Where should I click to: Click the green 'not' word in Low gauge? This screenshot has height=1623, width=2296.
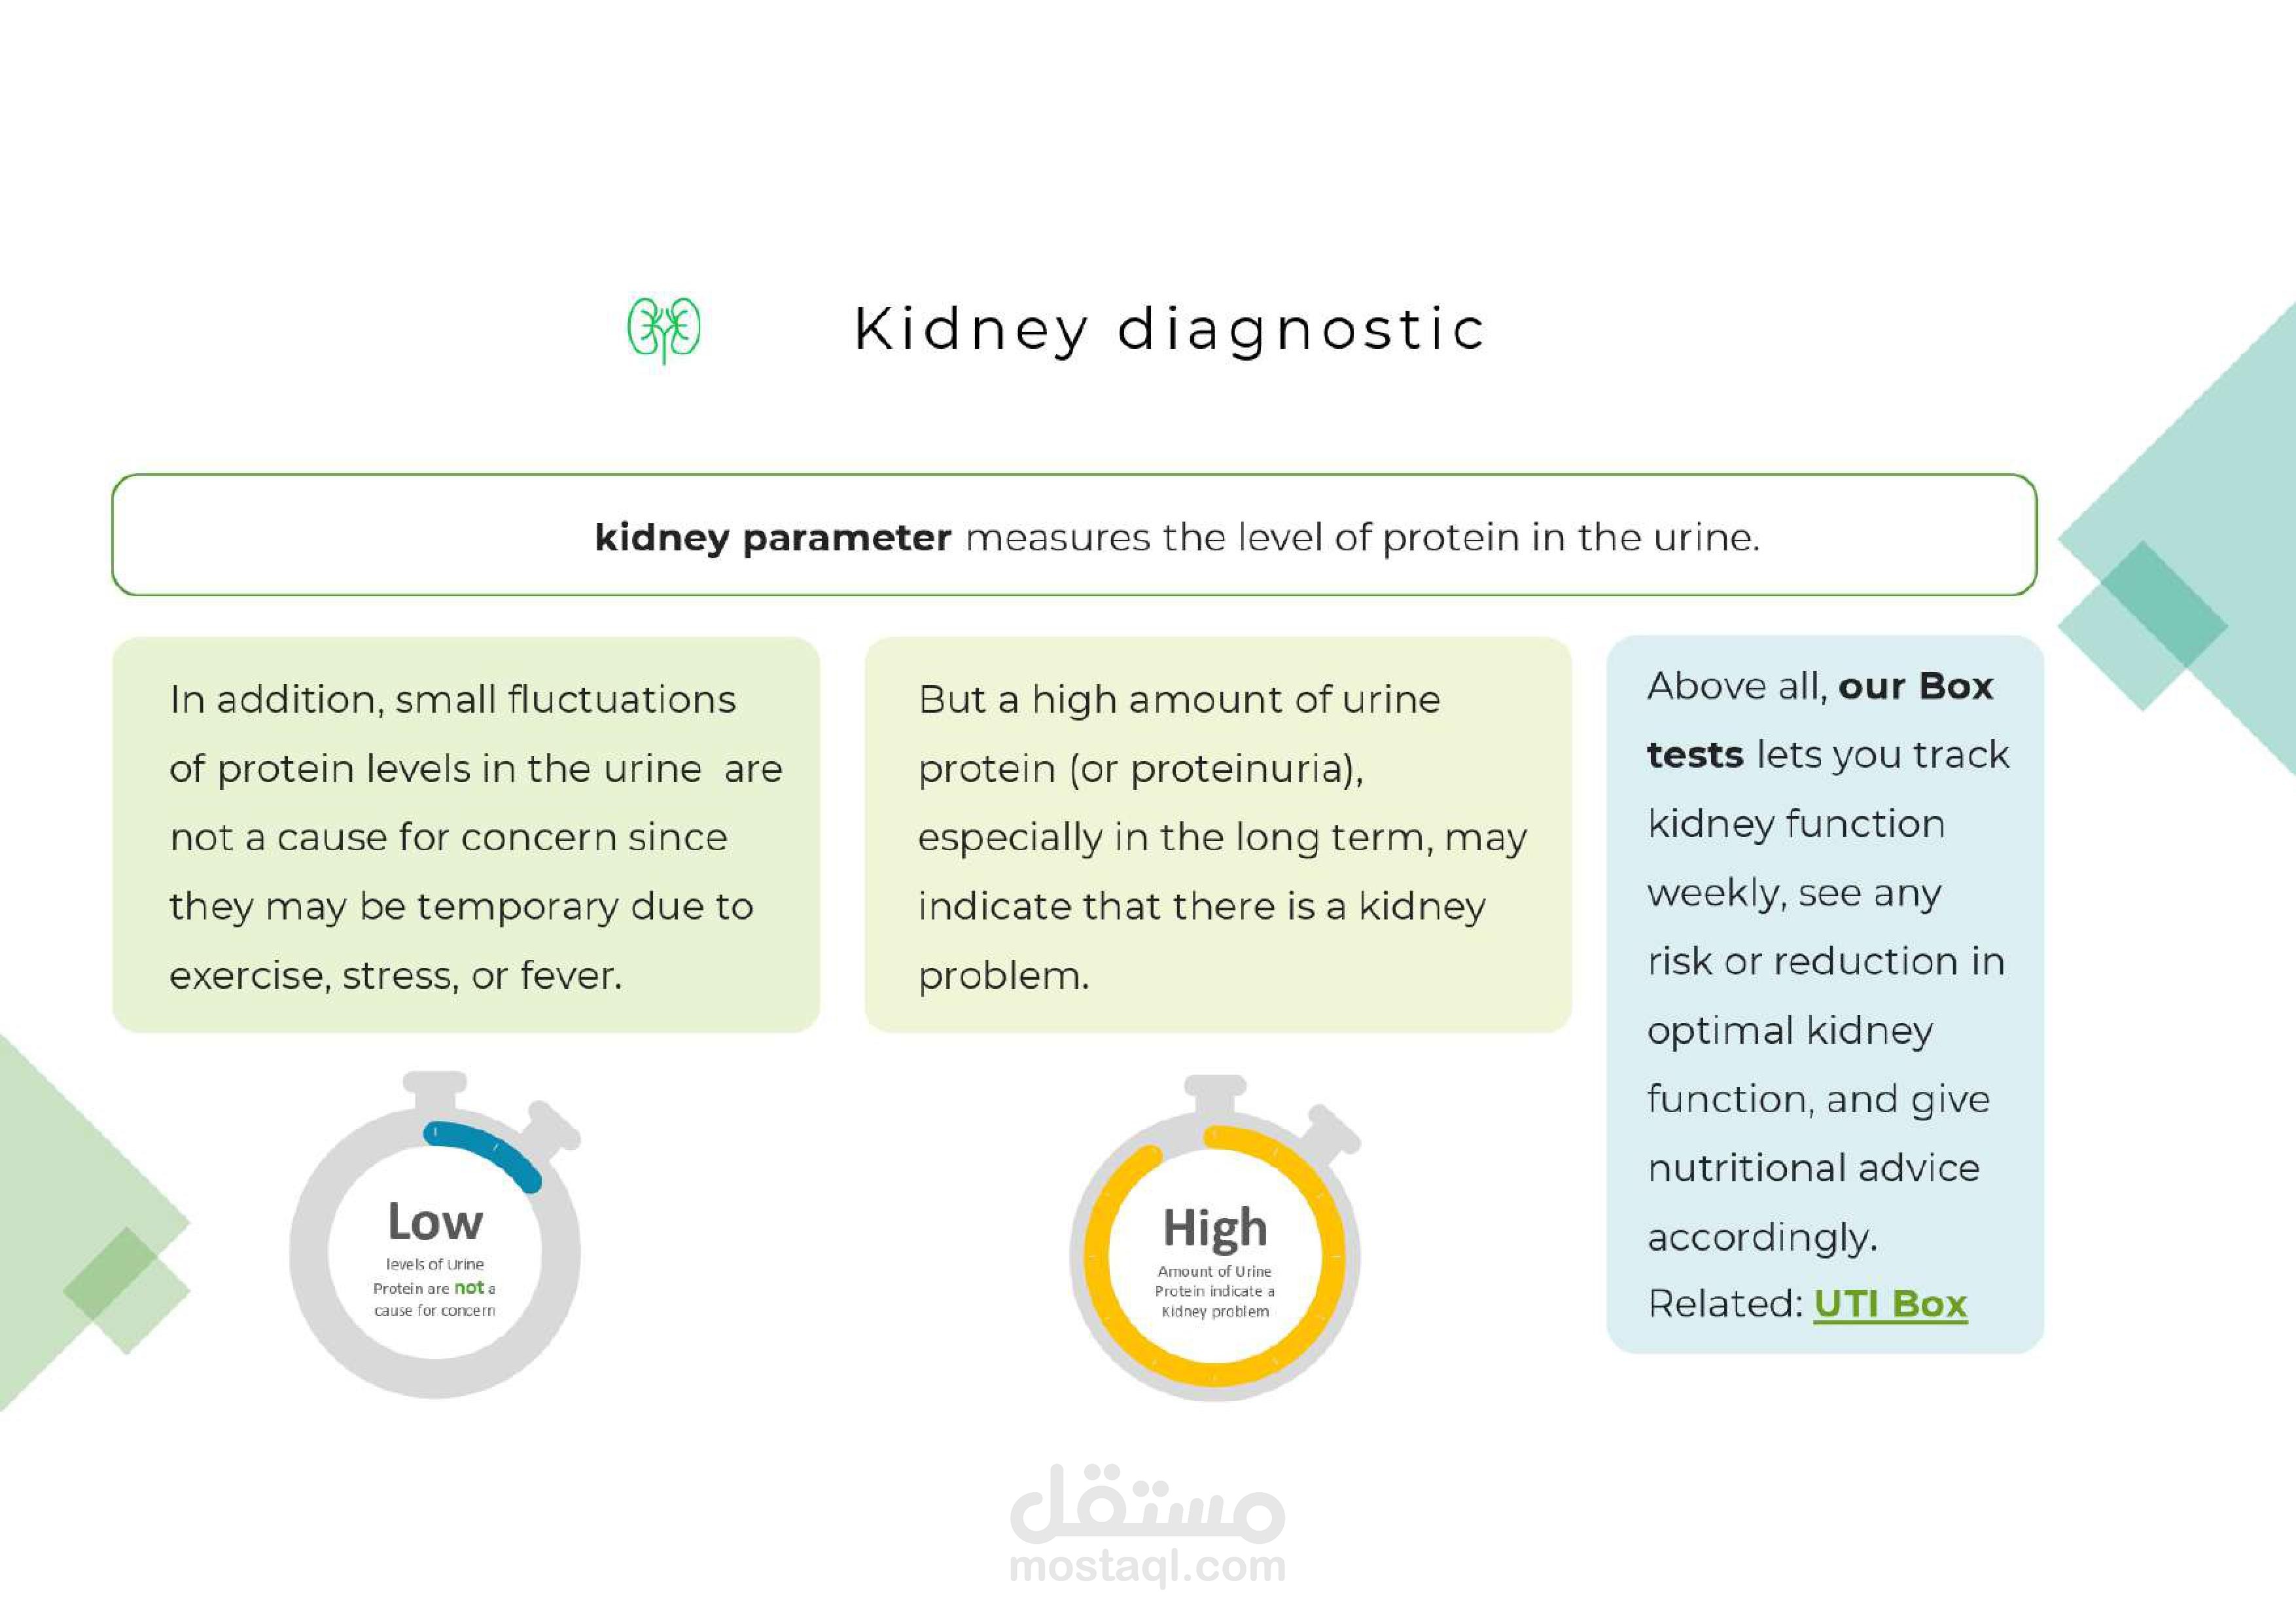pos(469,1288)
